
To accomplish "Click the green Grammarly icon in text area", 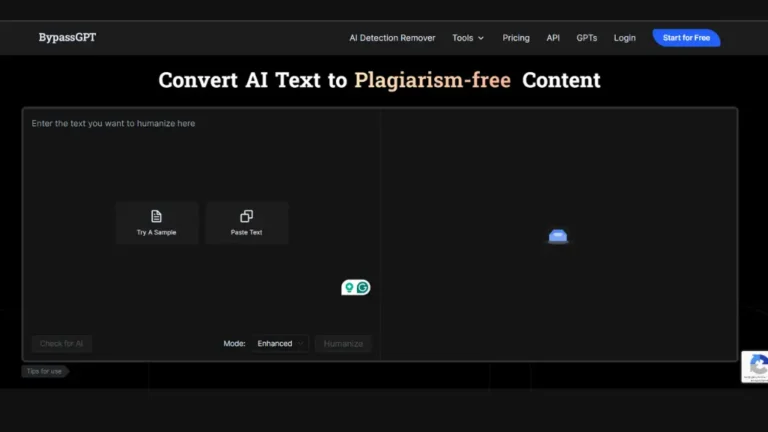I will point(363,288).
